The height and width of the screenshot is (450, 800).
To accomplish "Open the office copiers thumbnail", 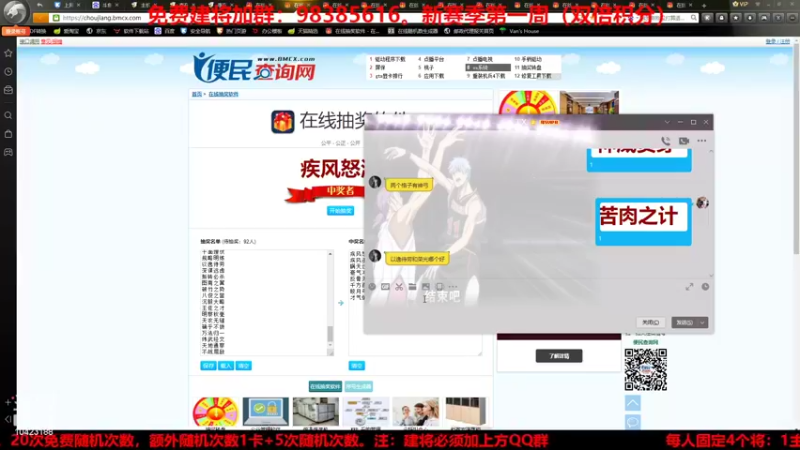I will coord(315,411).
